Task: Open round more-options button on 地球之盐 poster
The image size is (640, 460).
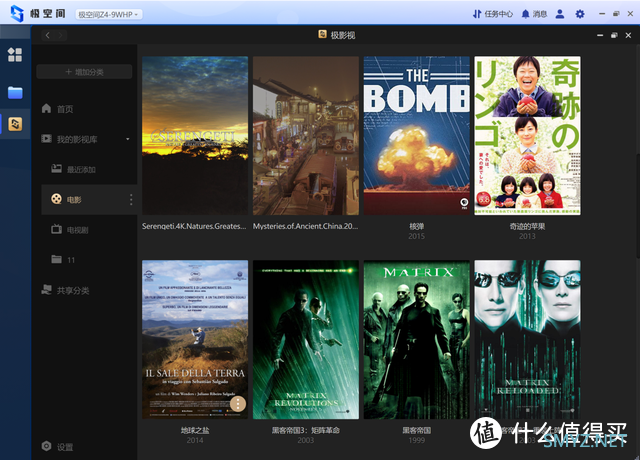Action: 238,404
